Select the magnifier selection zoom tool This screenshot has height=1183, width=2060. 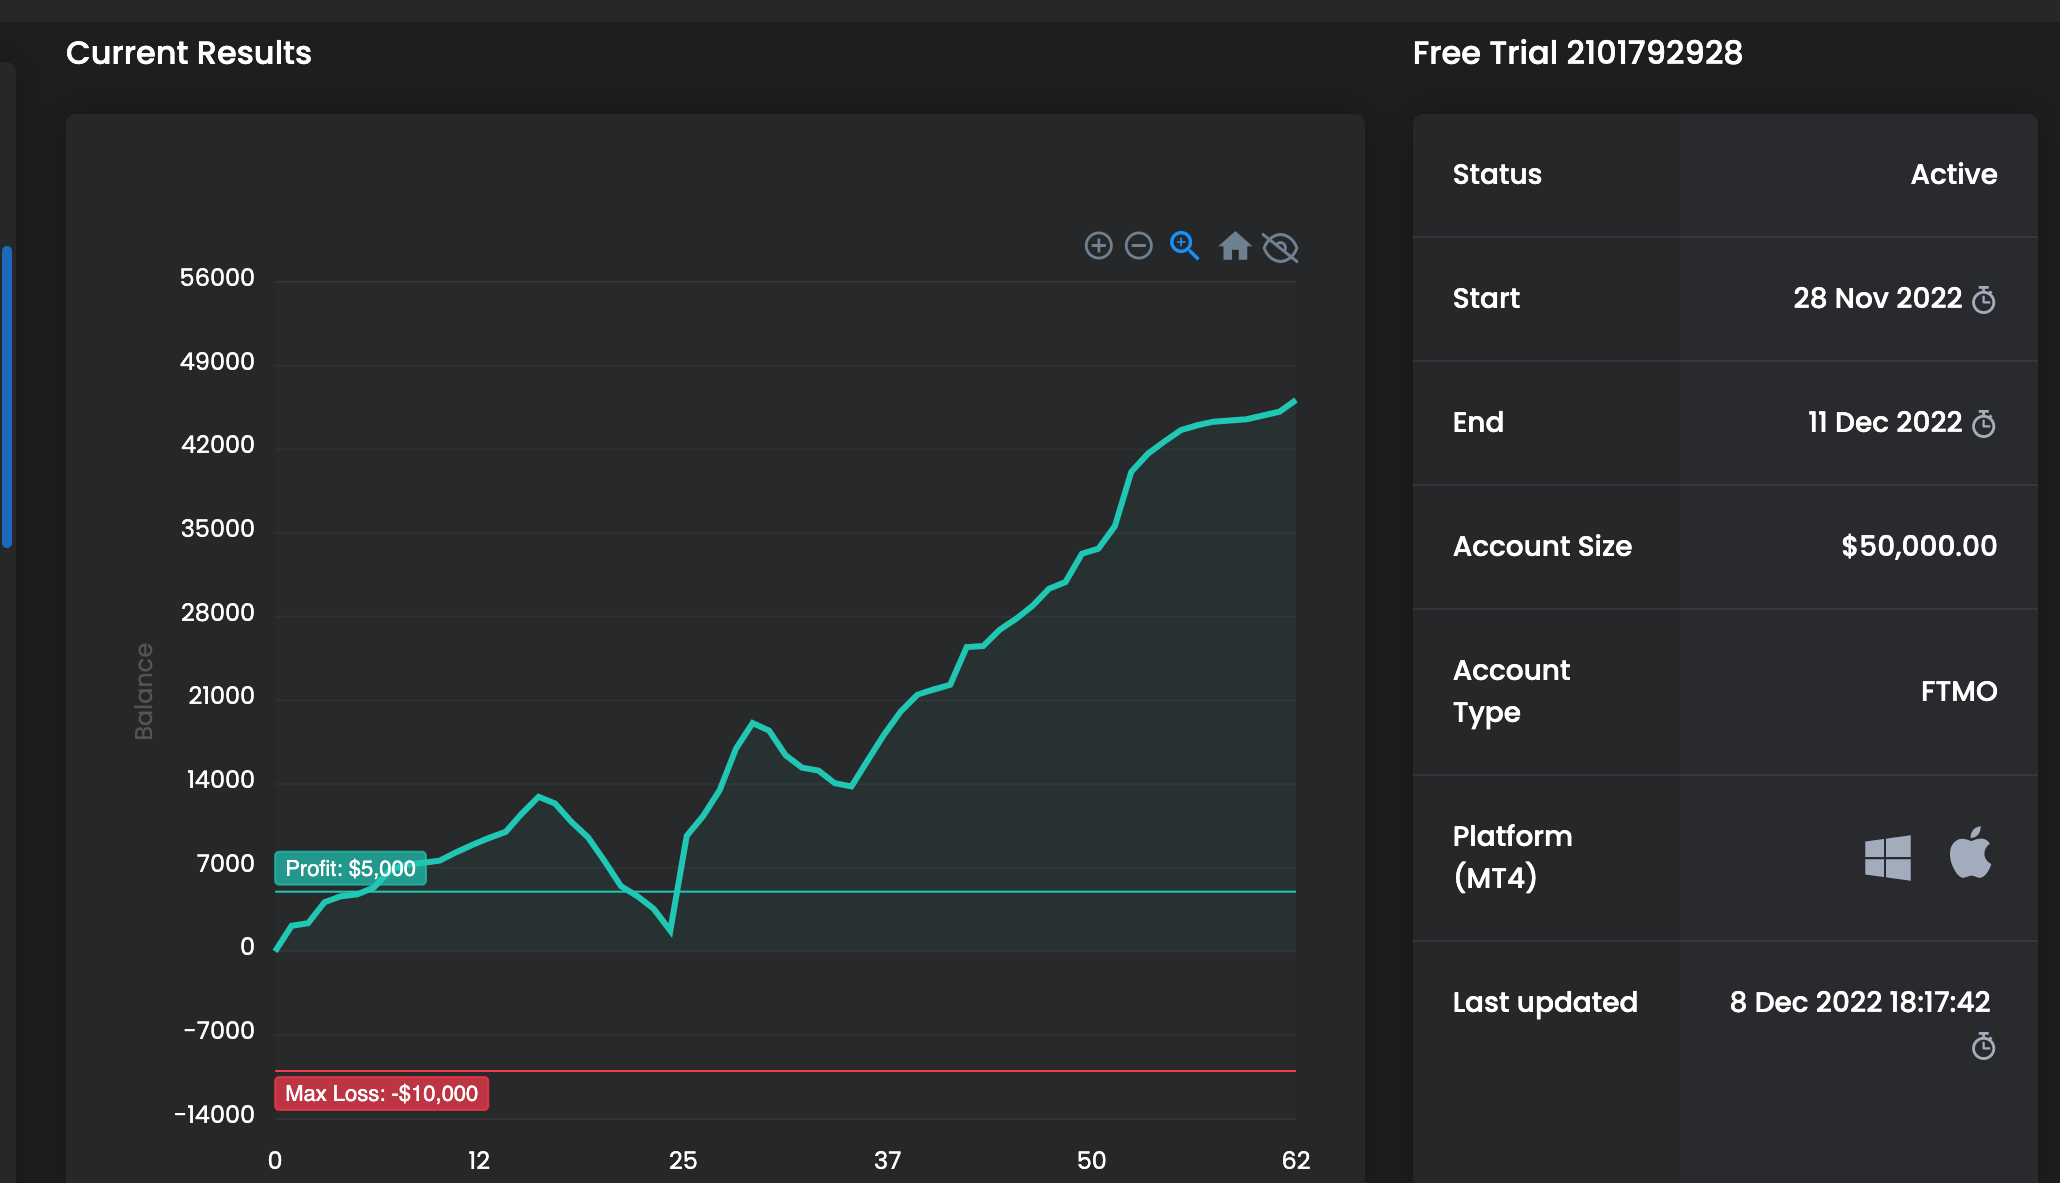[x=1184, y=246]
